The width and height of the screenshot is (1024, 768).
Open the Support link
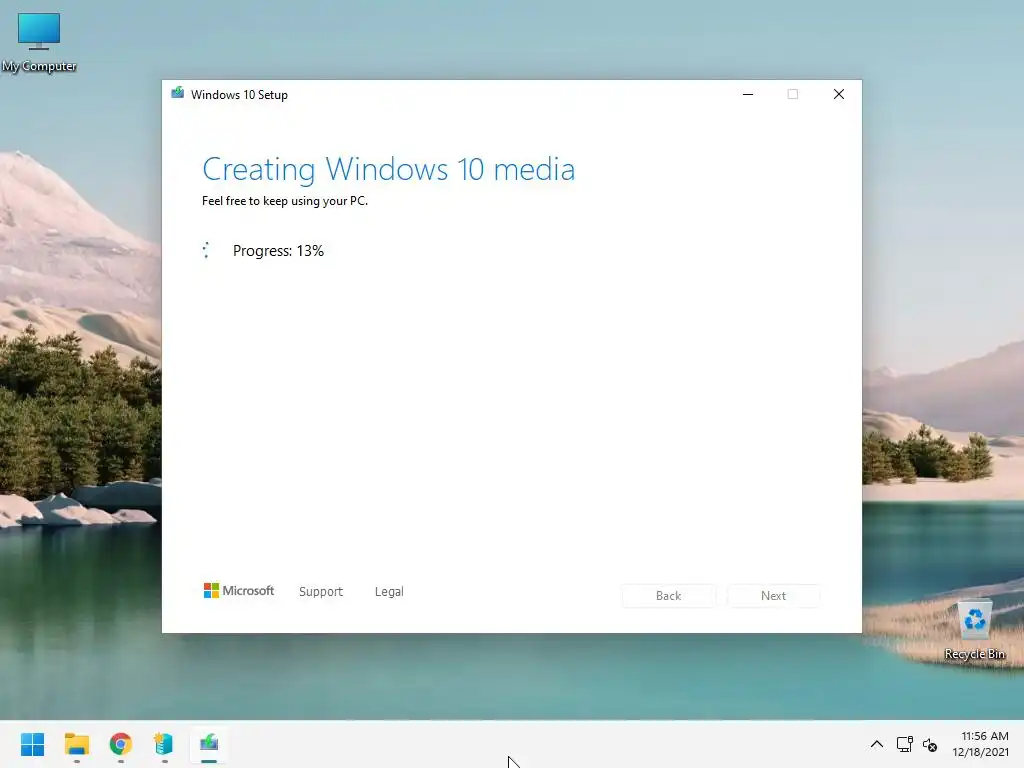point(321,592)
